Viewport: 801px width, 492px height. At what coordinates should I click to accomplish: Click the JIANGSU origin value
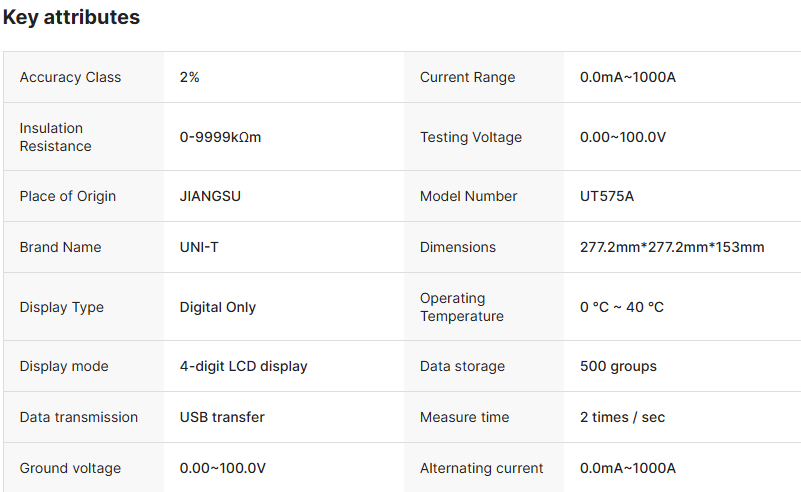pyautogui.click(x=210, y=196)
